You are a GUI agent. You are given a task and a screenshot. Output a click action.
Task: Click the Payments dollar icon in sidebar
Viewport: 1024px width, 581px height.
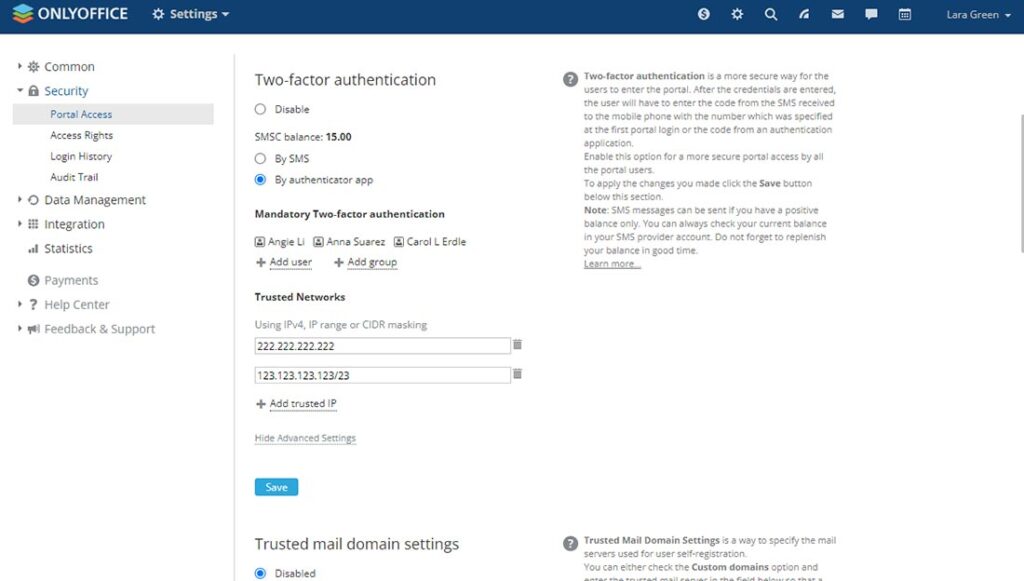pos(33,280)
